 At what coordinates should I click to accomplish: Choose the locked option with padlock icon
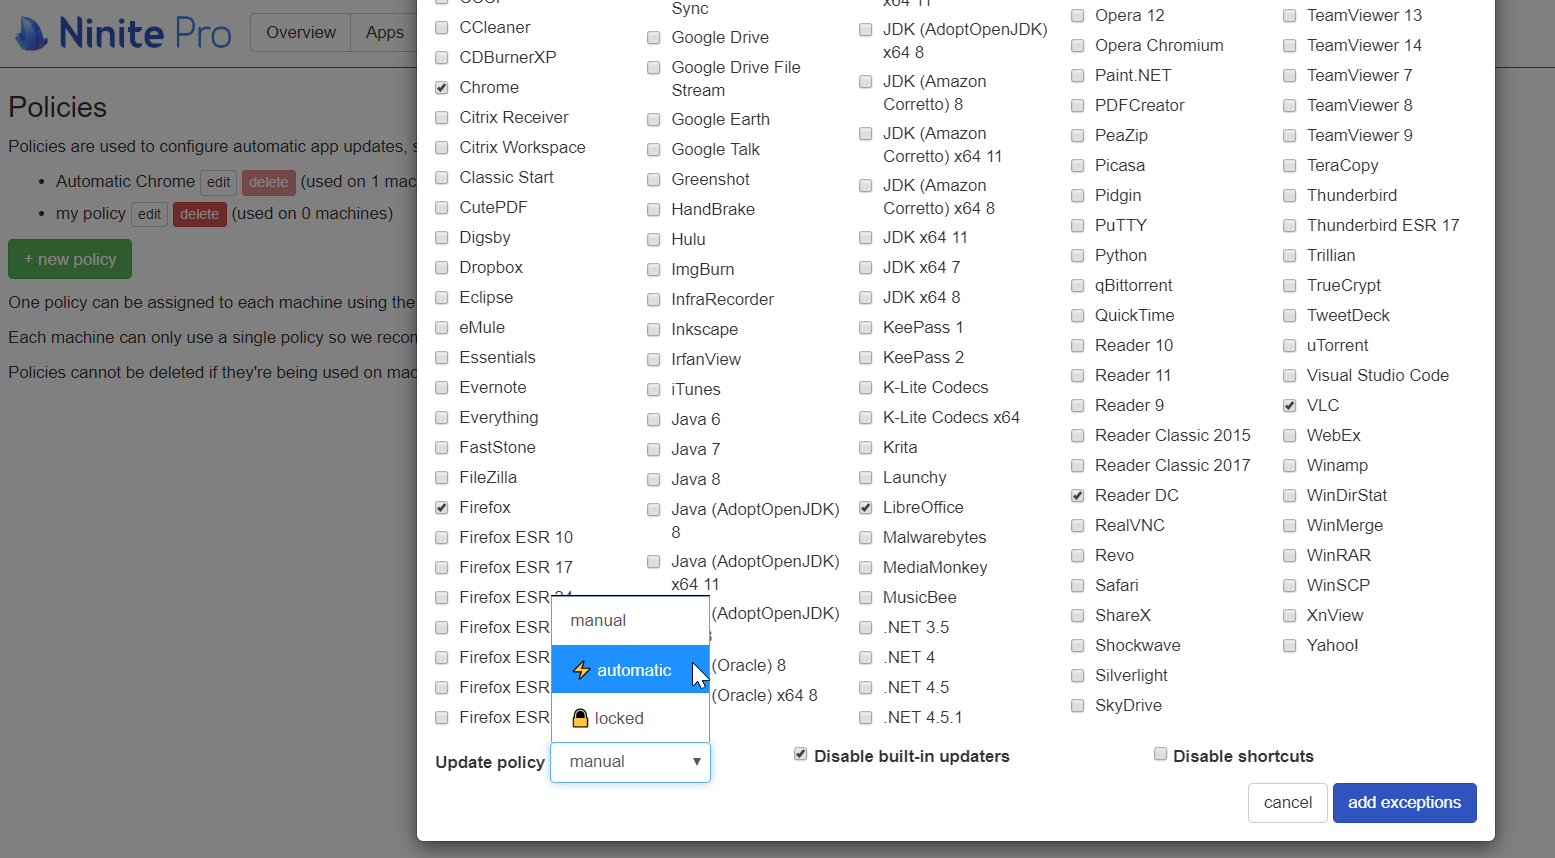(630, 718)
